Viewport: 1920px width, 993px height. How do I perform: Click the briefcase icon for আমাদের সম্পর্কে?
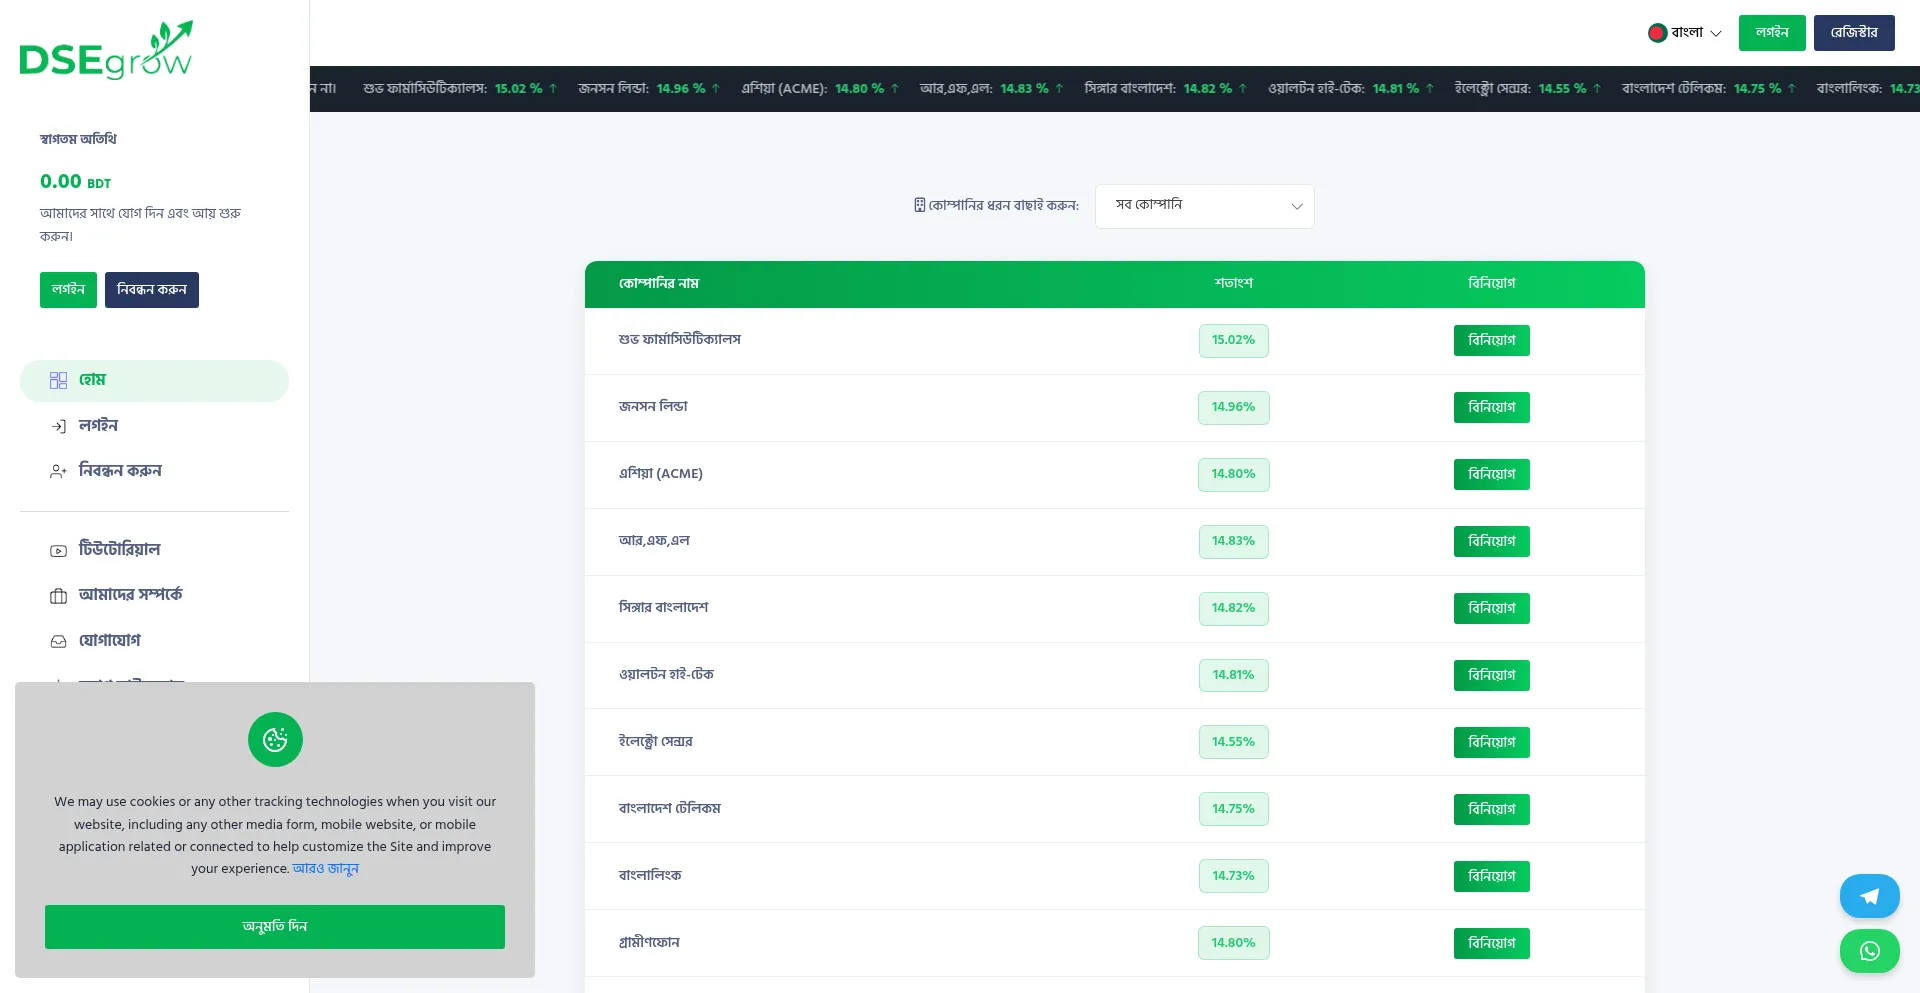tap(58, 596)
